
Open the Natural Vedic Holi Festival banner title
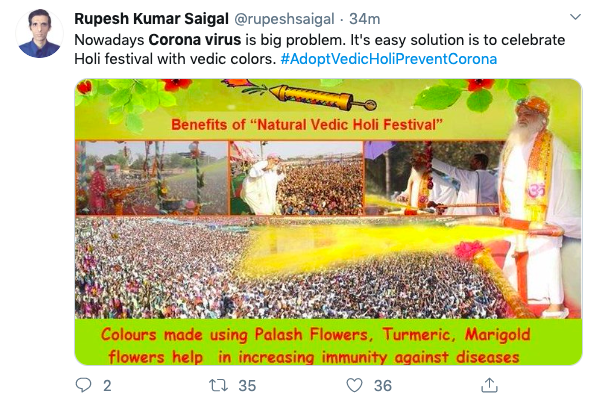pos(307,125)
